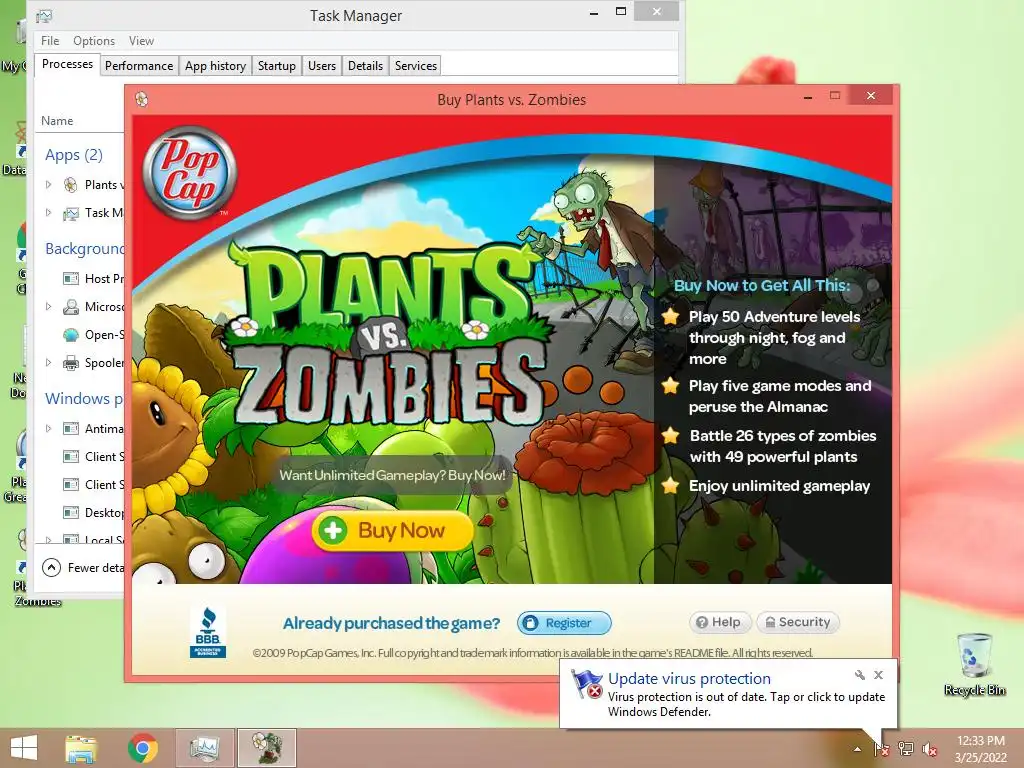Click the Want Unlimited Gameplay banner text

[392, 475]
